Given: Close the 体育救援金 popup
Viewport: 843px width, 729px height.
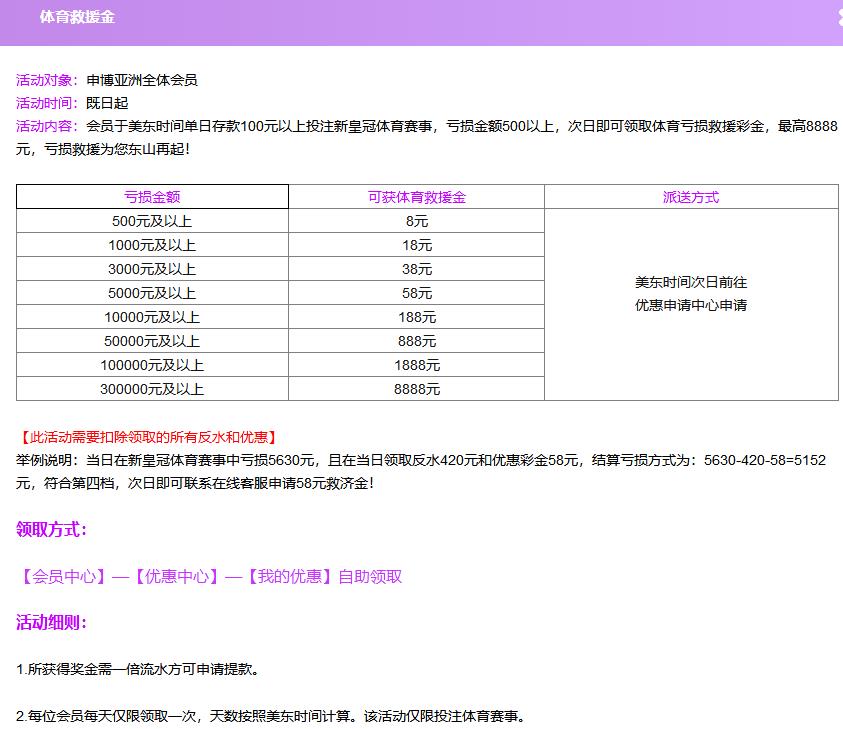Looking at the screenshot, I should point(838,17).
